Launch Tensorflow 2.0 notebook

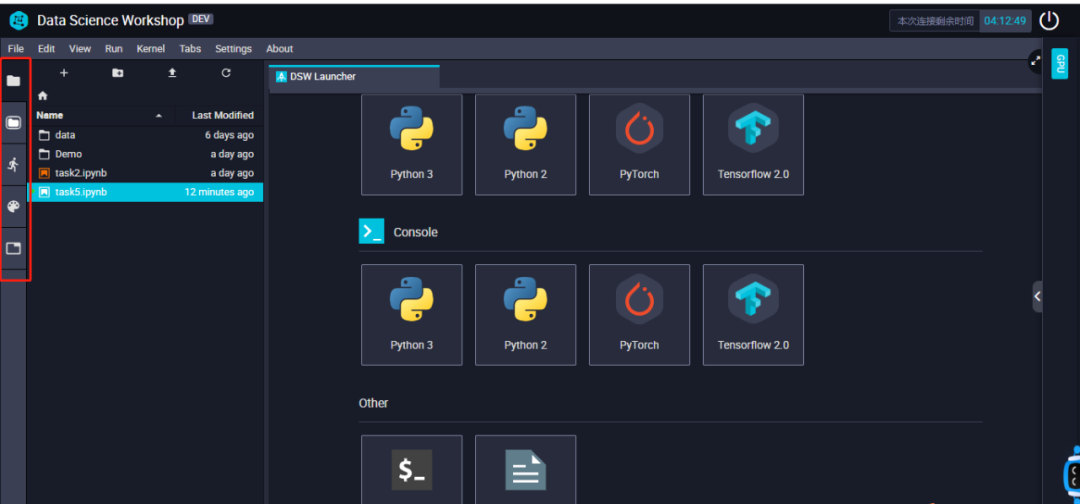(x=754, y=145)
